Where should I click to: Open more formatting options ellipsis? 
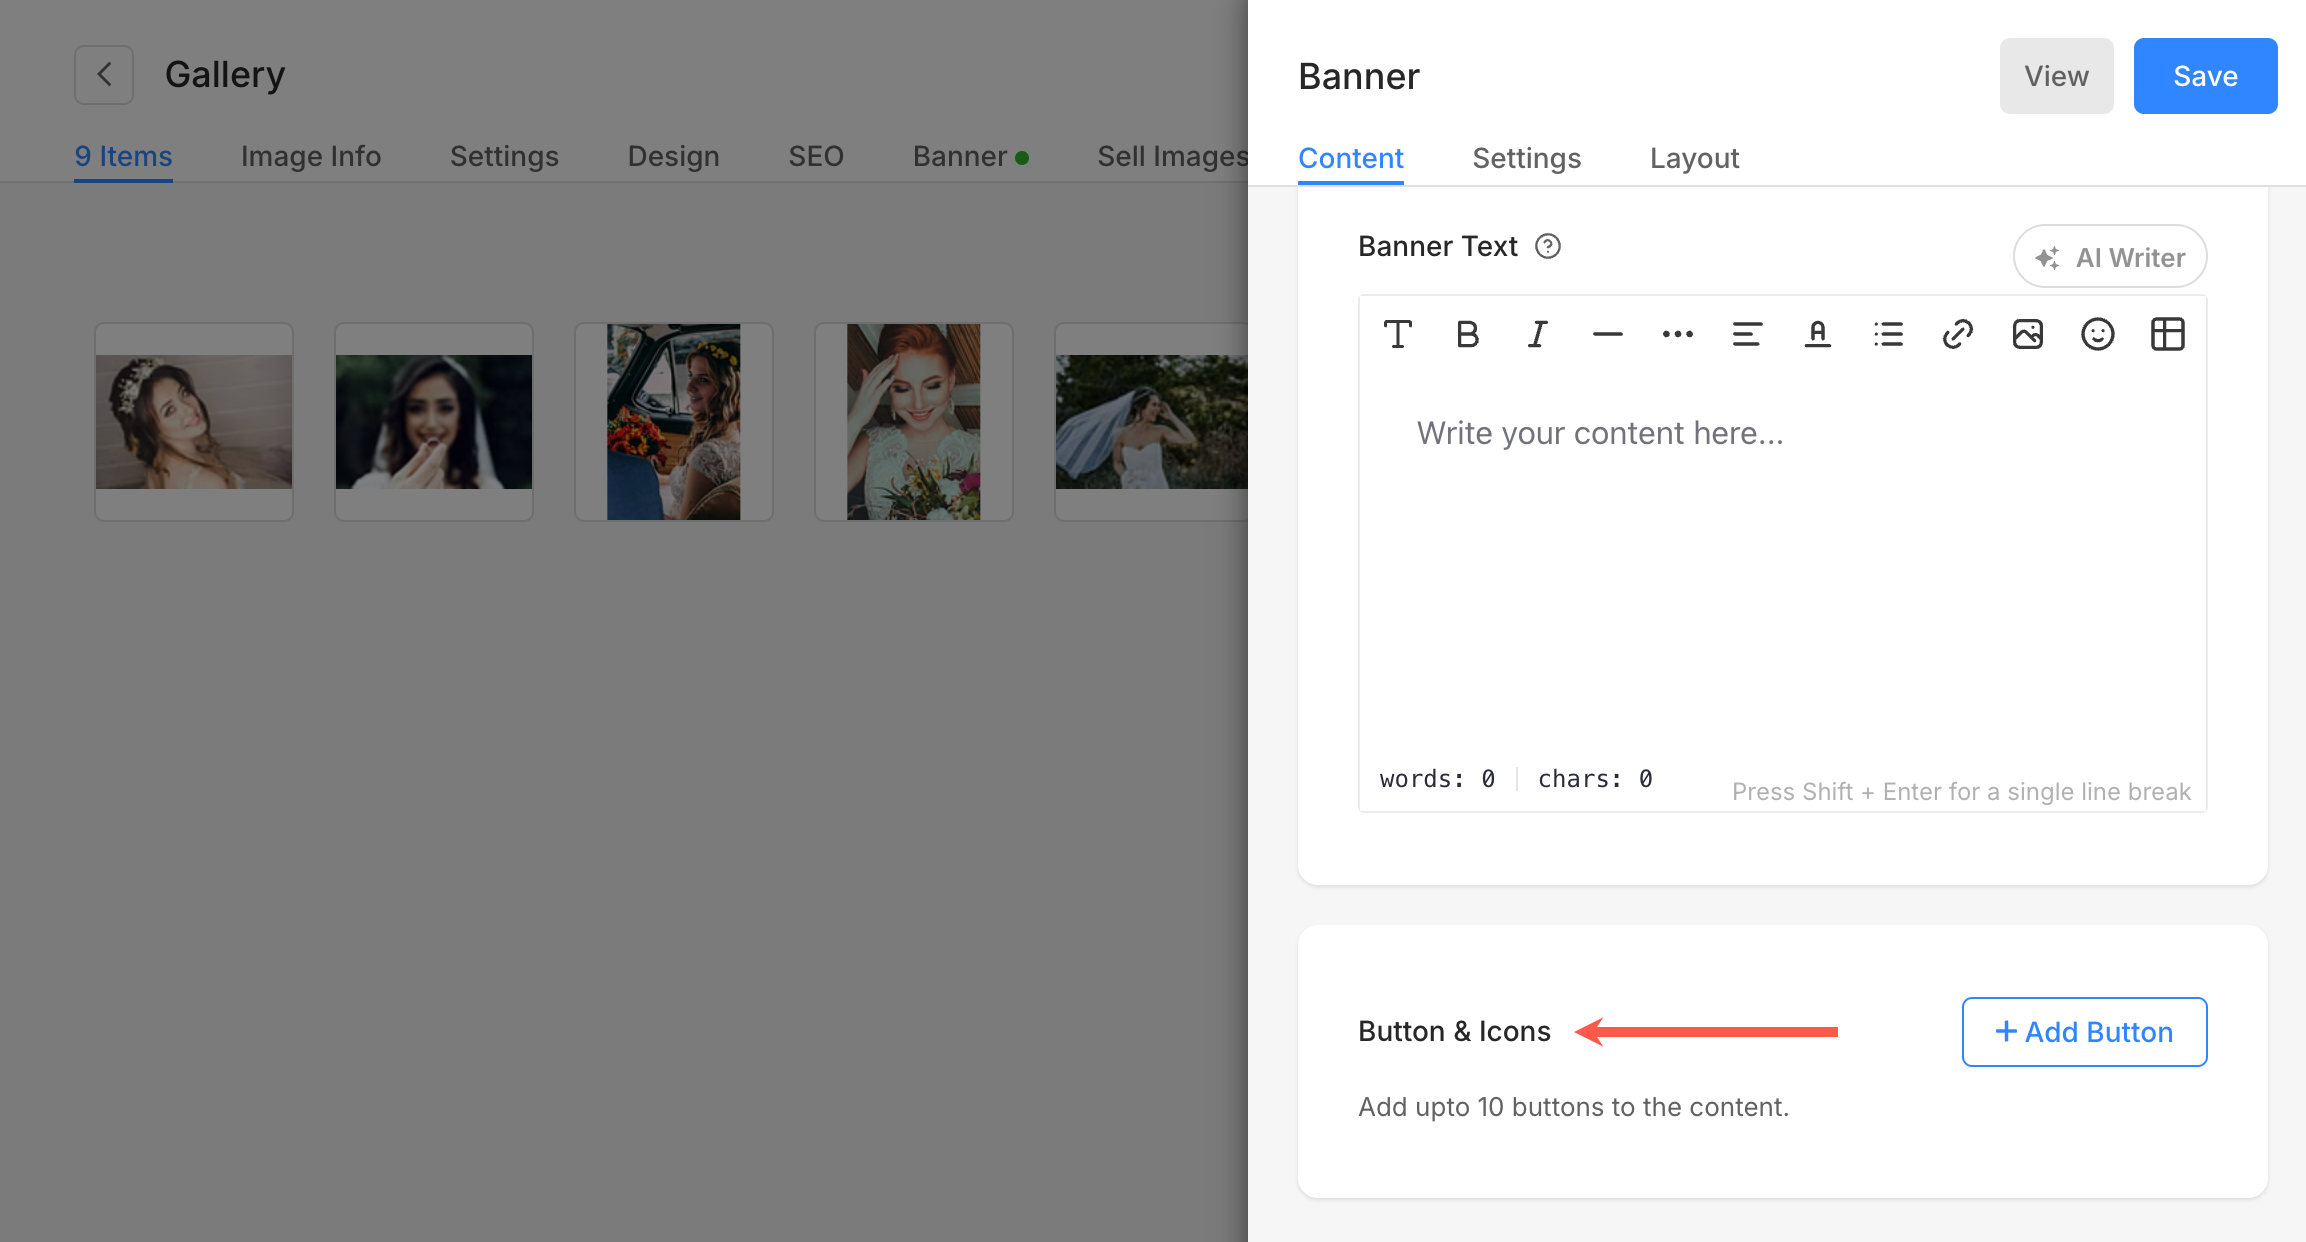click(x=1677, y=334)
